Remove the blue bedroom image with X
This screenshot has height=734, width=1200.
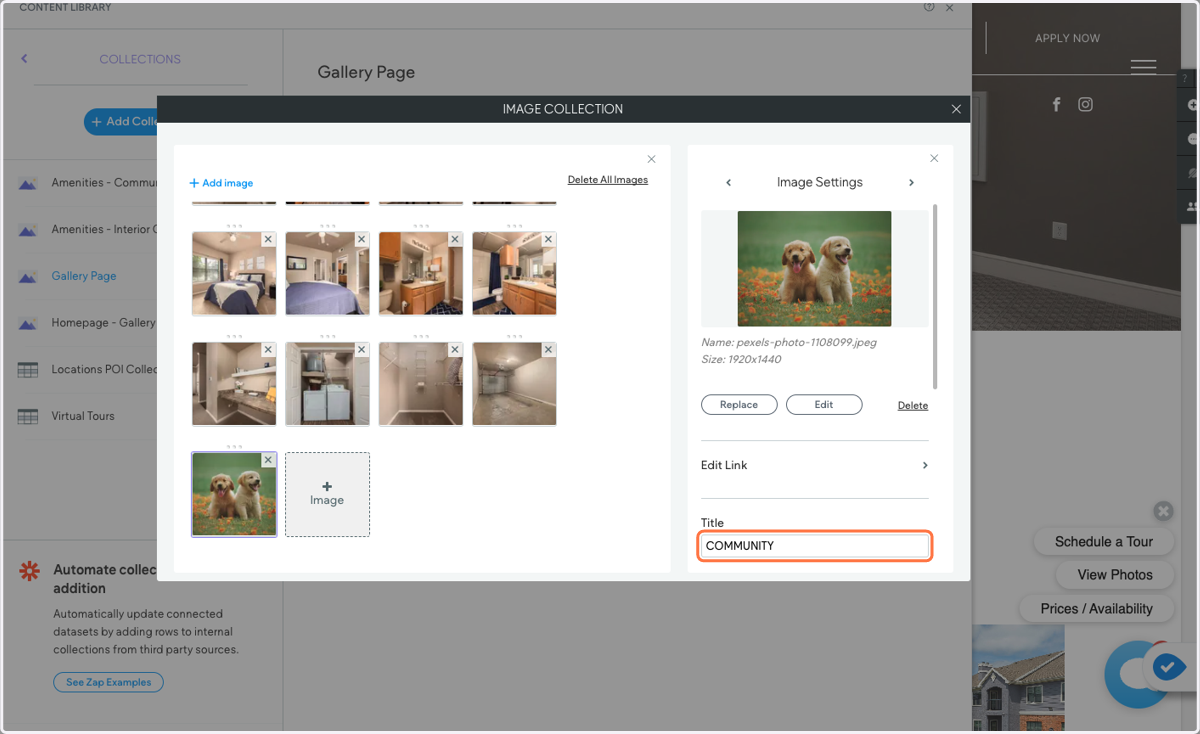[268, 240]
